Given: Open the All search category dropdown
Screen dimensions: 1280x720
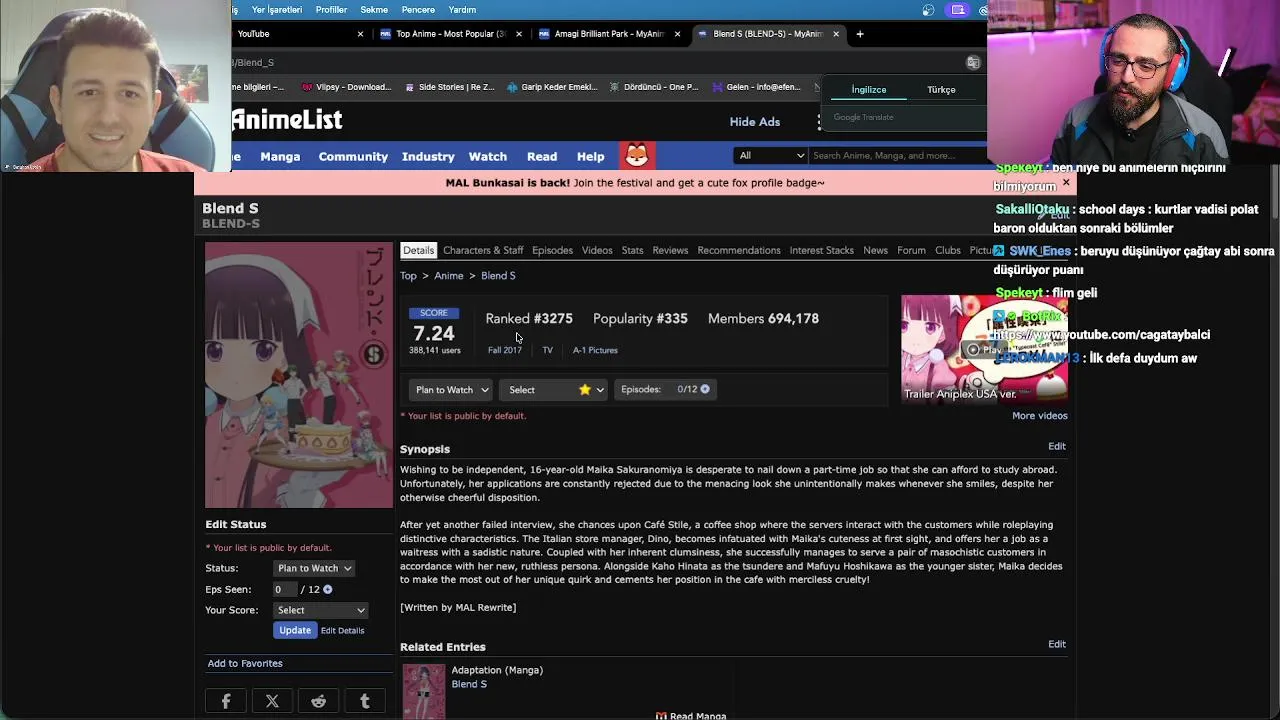Looking at the screenshot, I should (x=769, y=156).
